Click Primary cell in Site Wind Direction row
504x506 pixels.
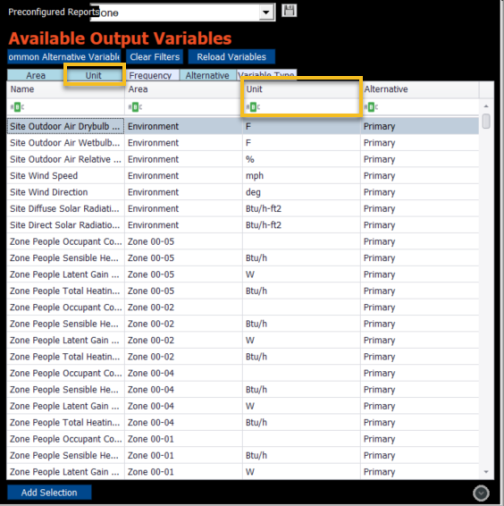pyautogui.click(x=420, y=192)
